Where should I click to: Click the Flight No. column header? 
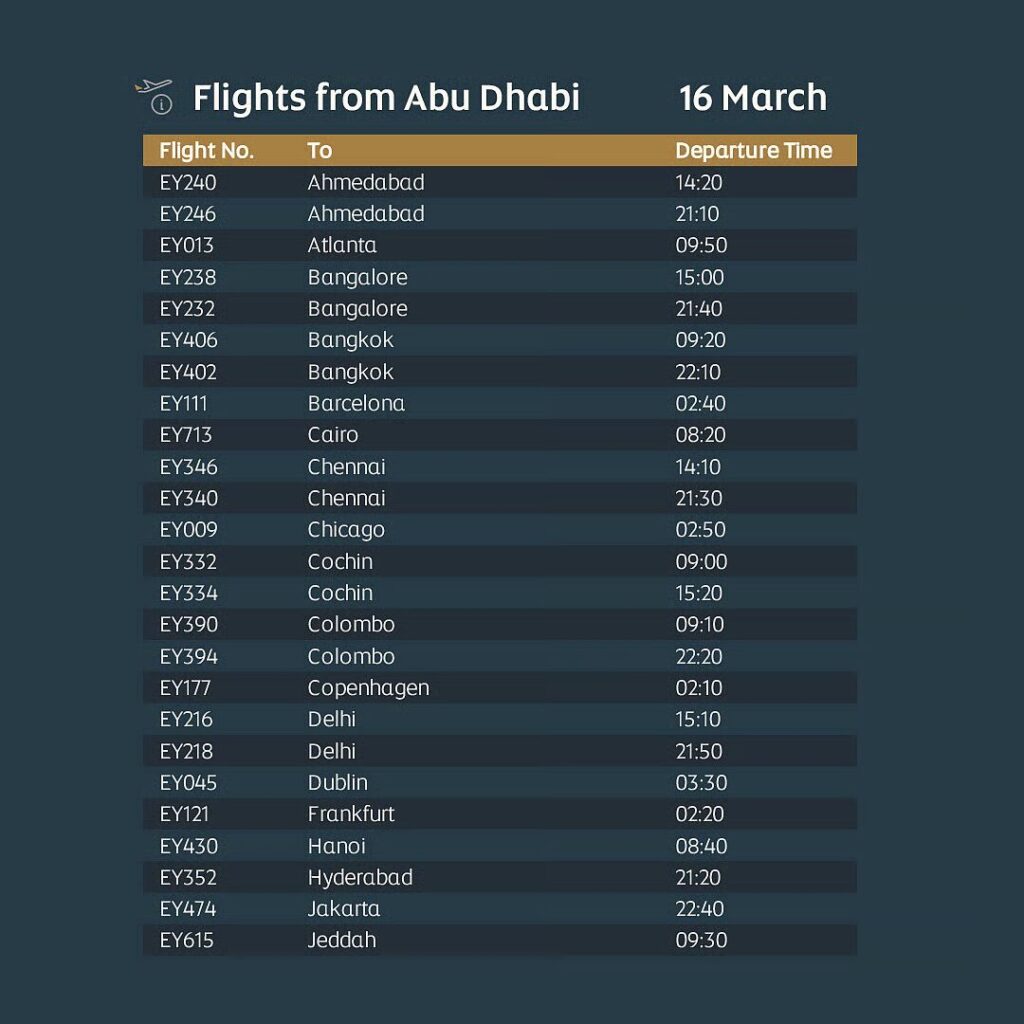click(206, 151)
